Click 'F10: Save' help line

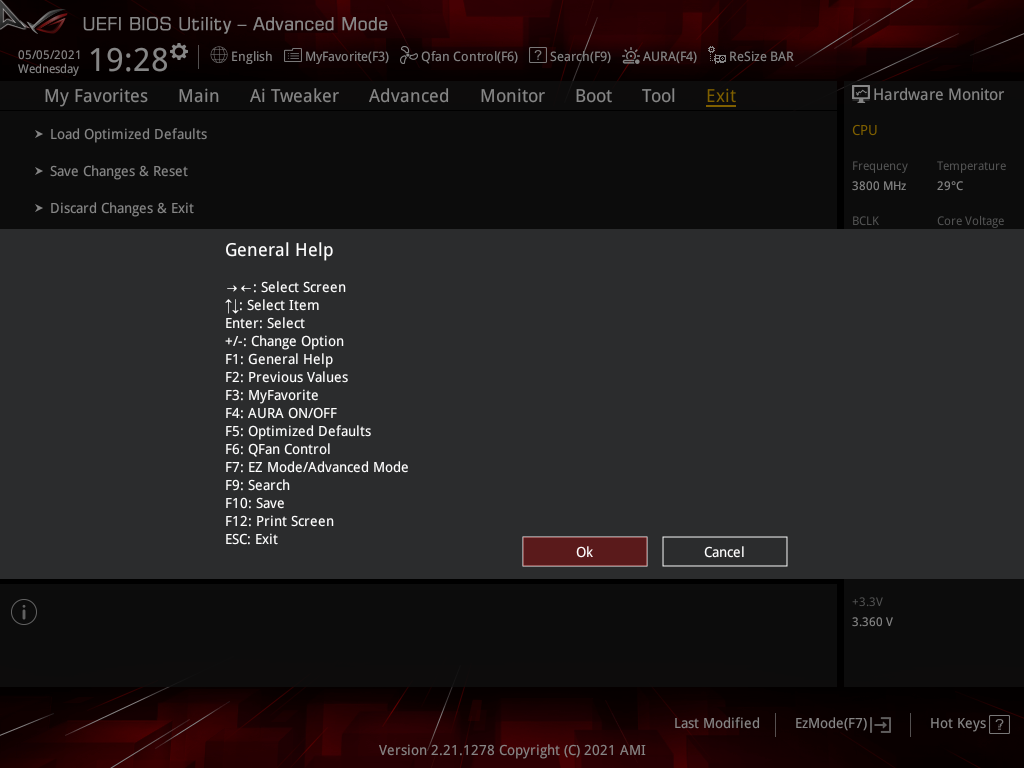click(255, 503)
